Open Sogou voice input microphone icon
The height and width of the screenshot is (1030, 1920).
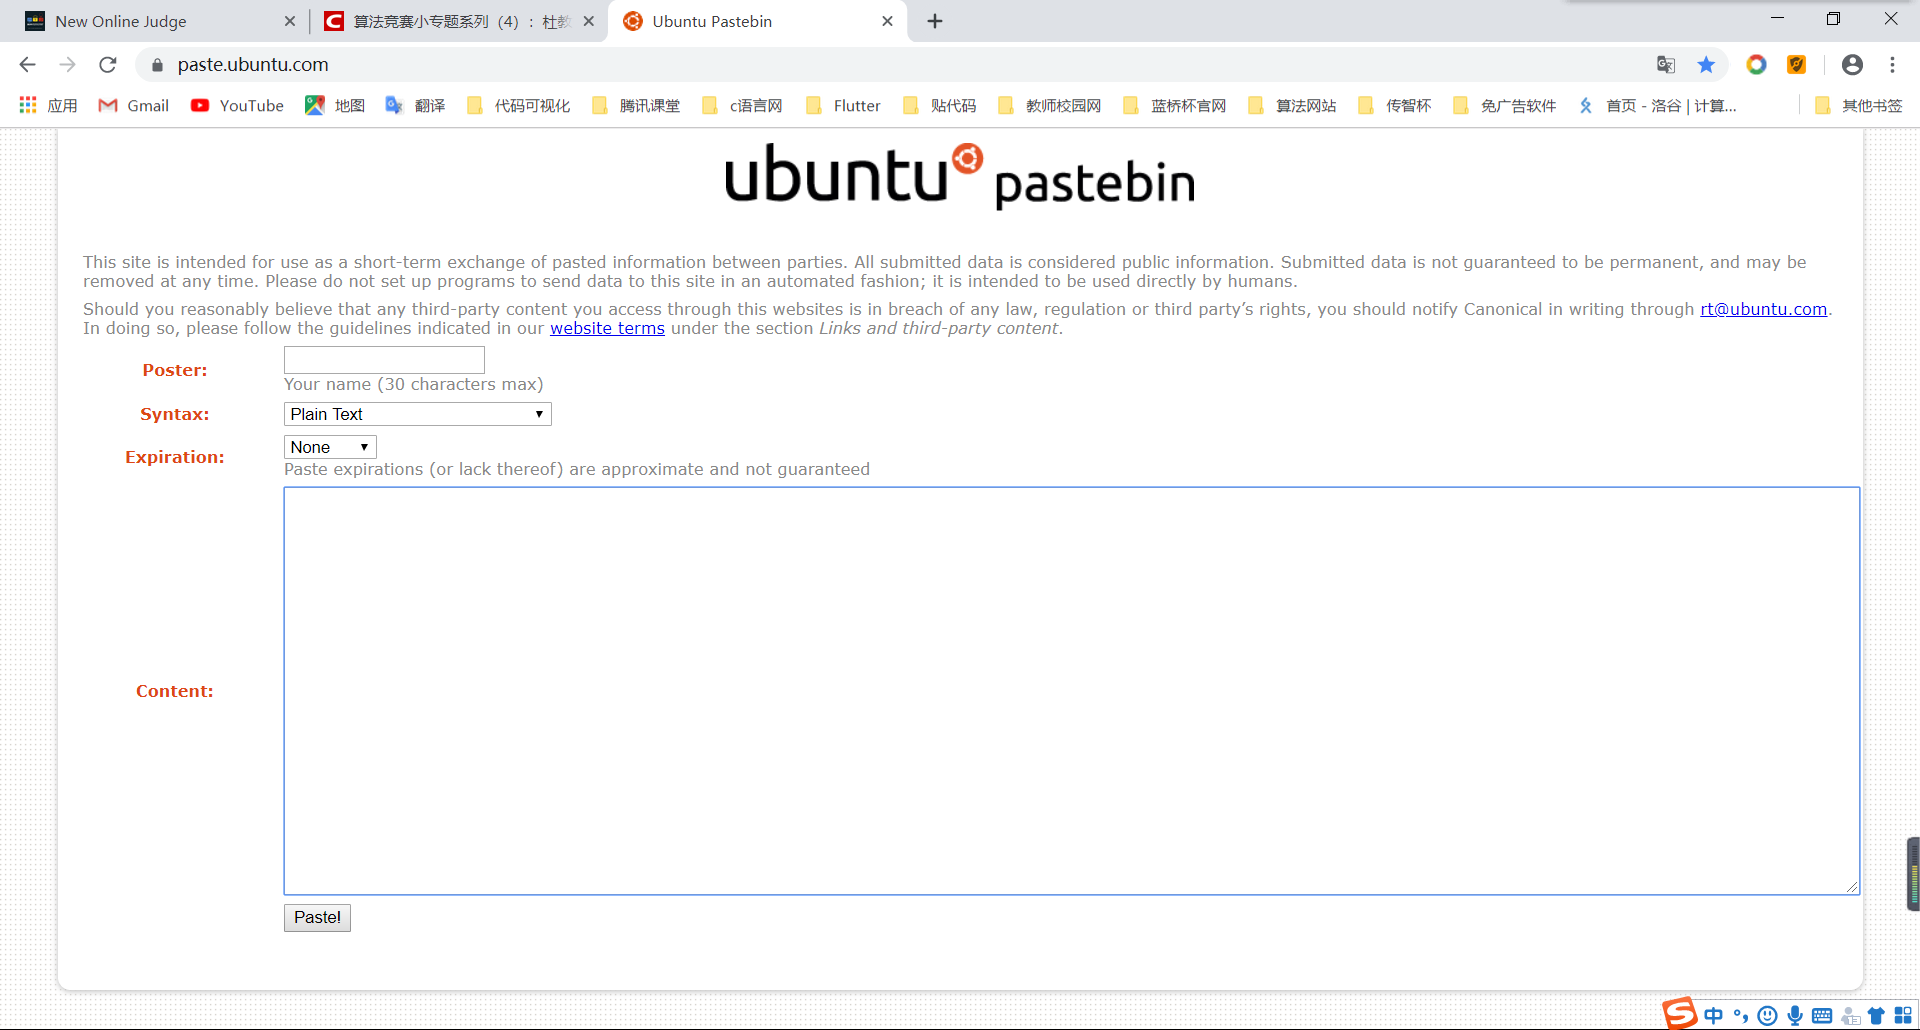pyautogui.click(x=1795, y=1015)
